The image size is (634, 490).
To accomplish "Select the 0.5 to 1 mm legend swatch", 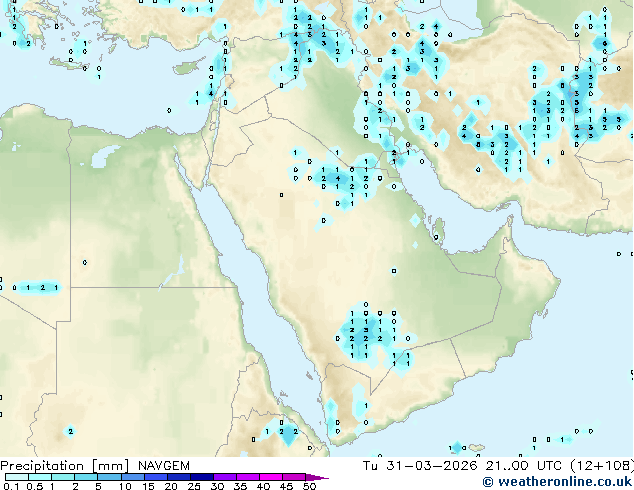I will pos(40,477).
